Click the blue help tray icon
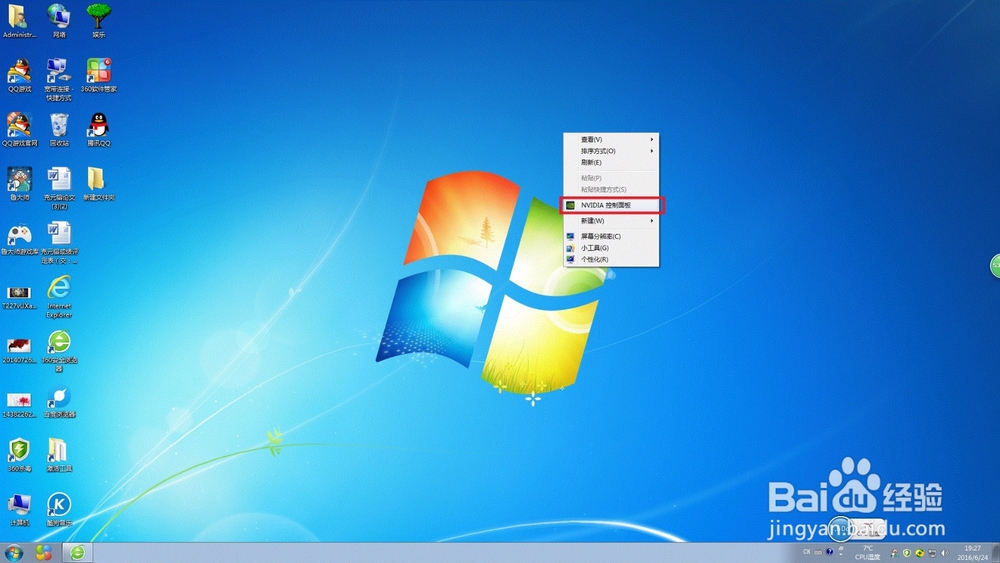 click(829, 552)
